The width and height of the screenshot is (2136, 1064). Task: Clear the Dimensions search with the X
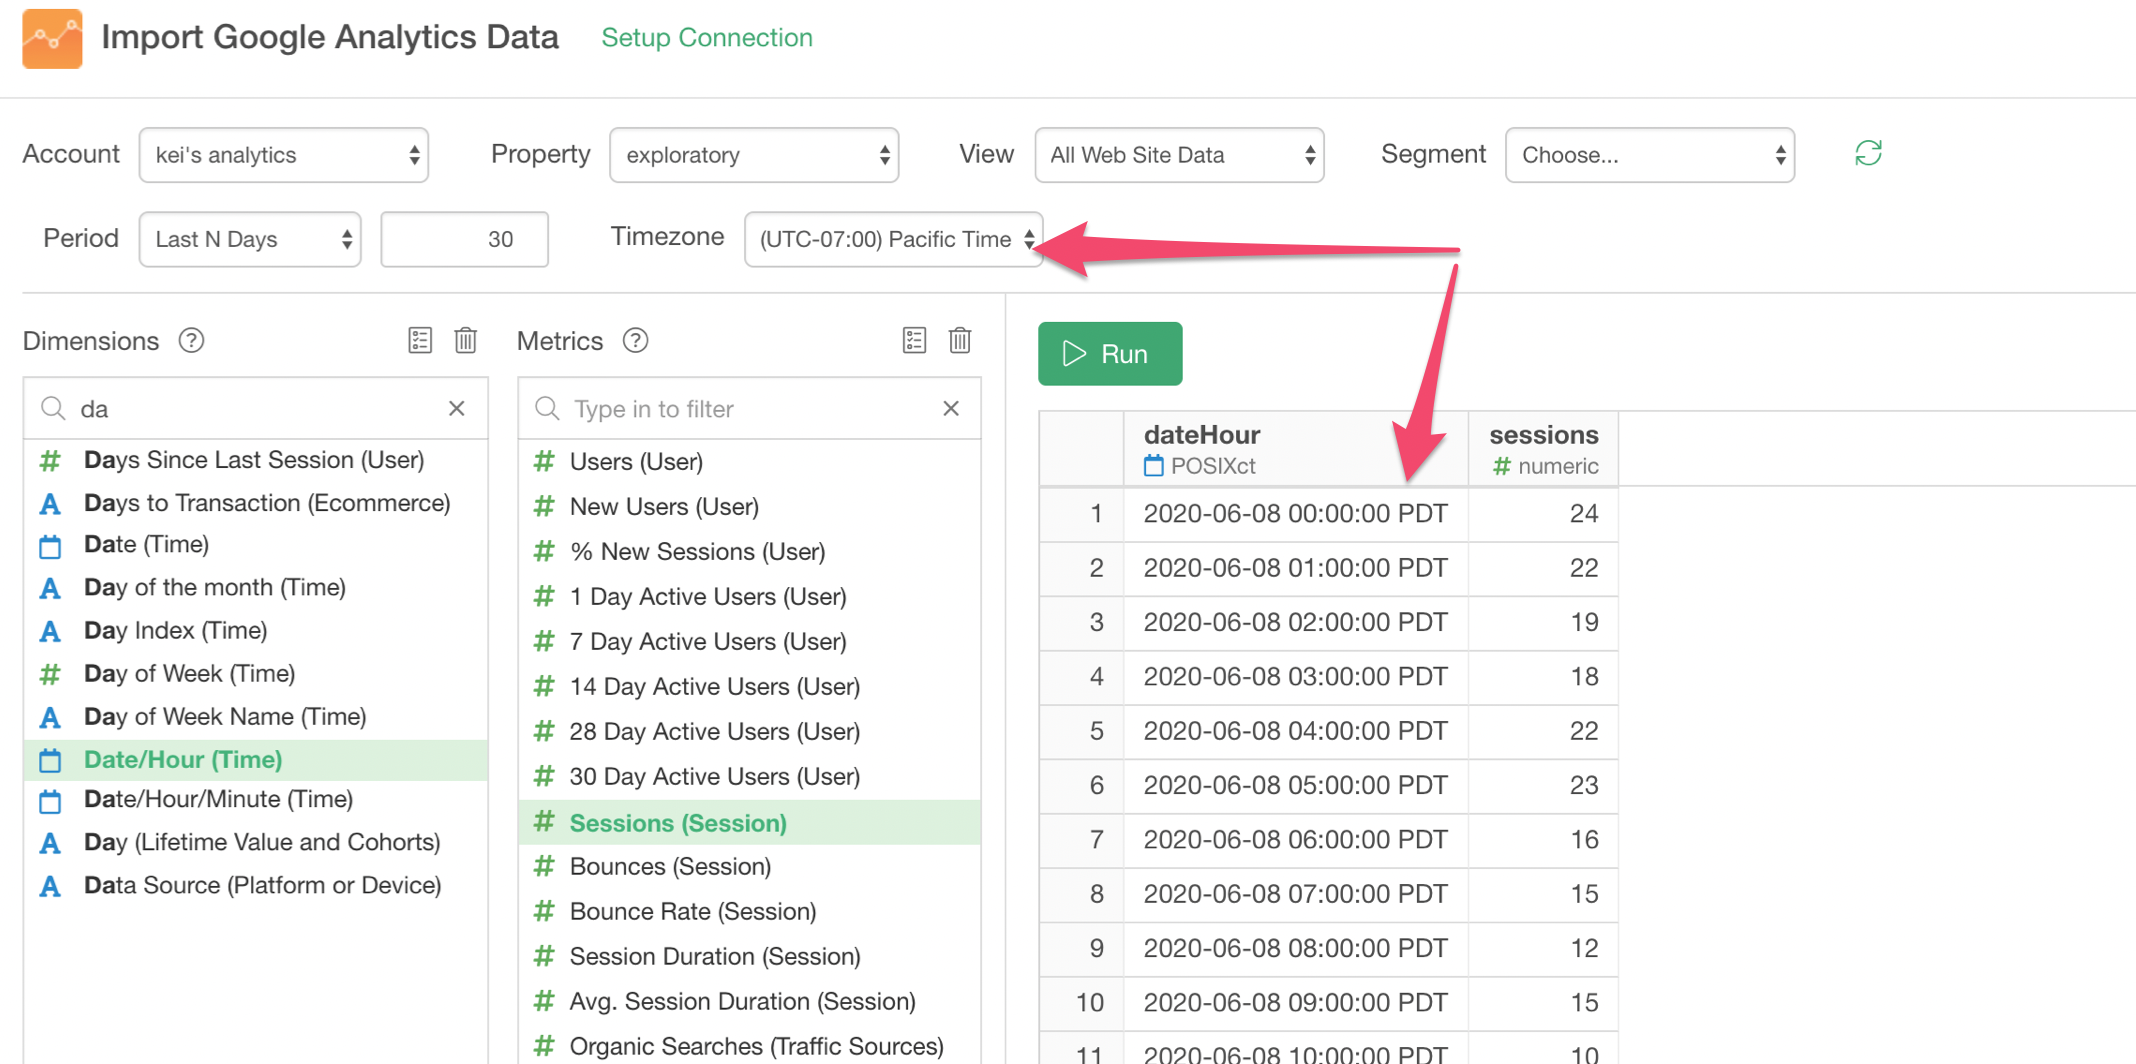pos(457,408)
